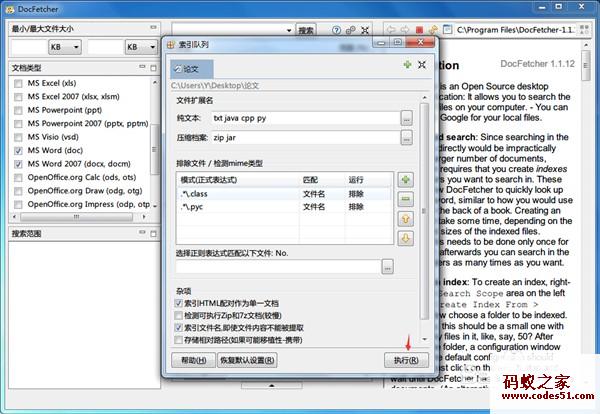The image size is (600, 414).
Task: Minimize the 搜索范围 panel
Action: [142, 232]
